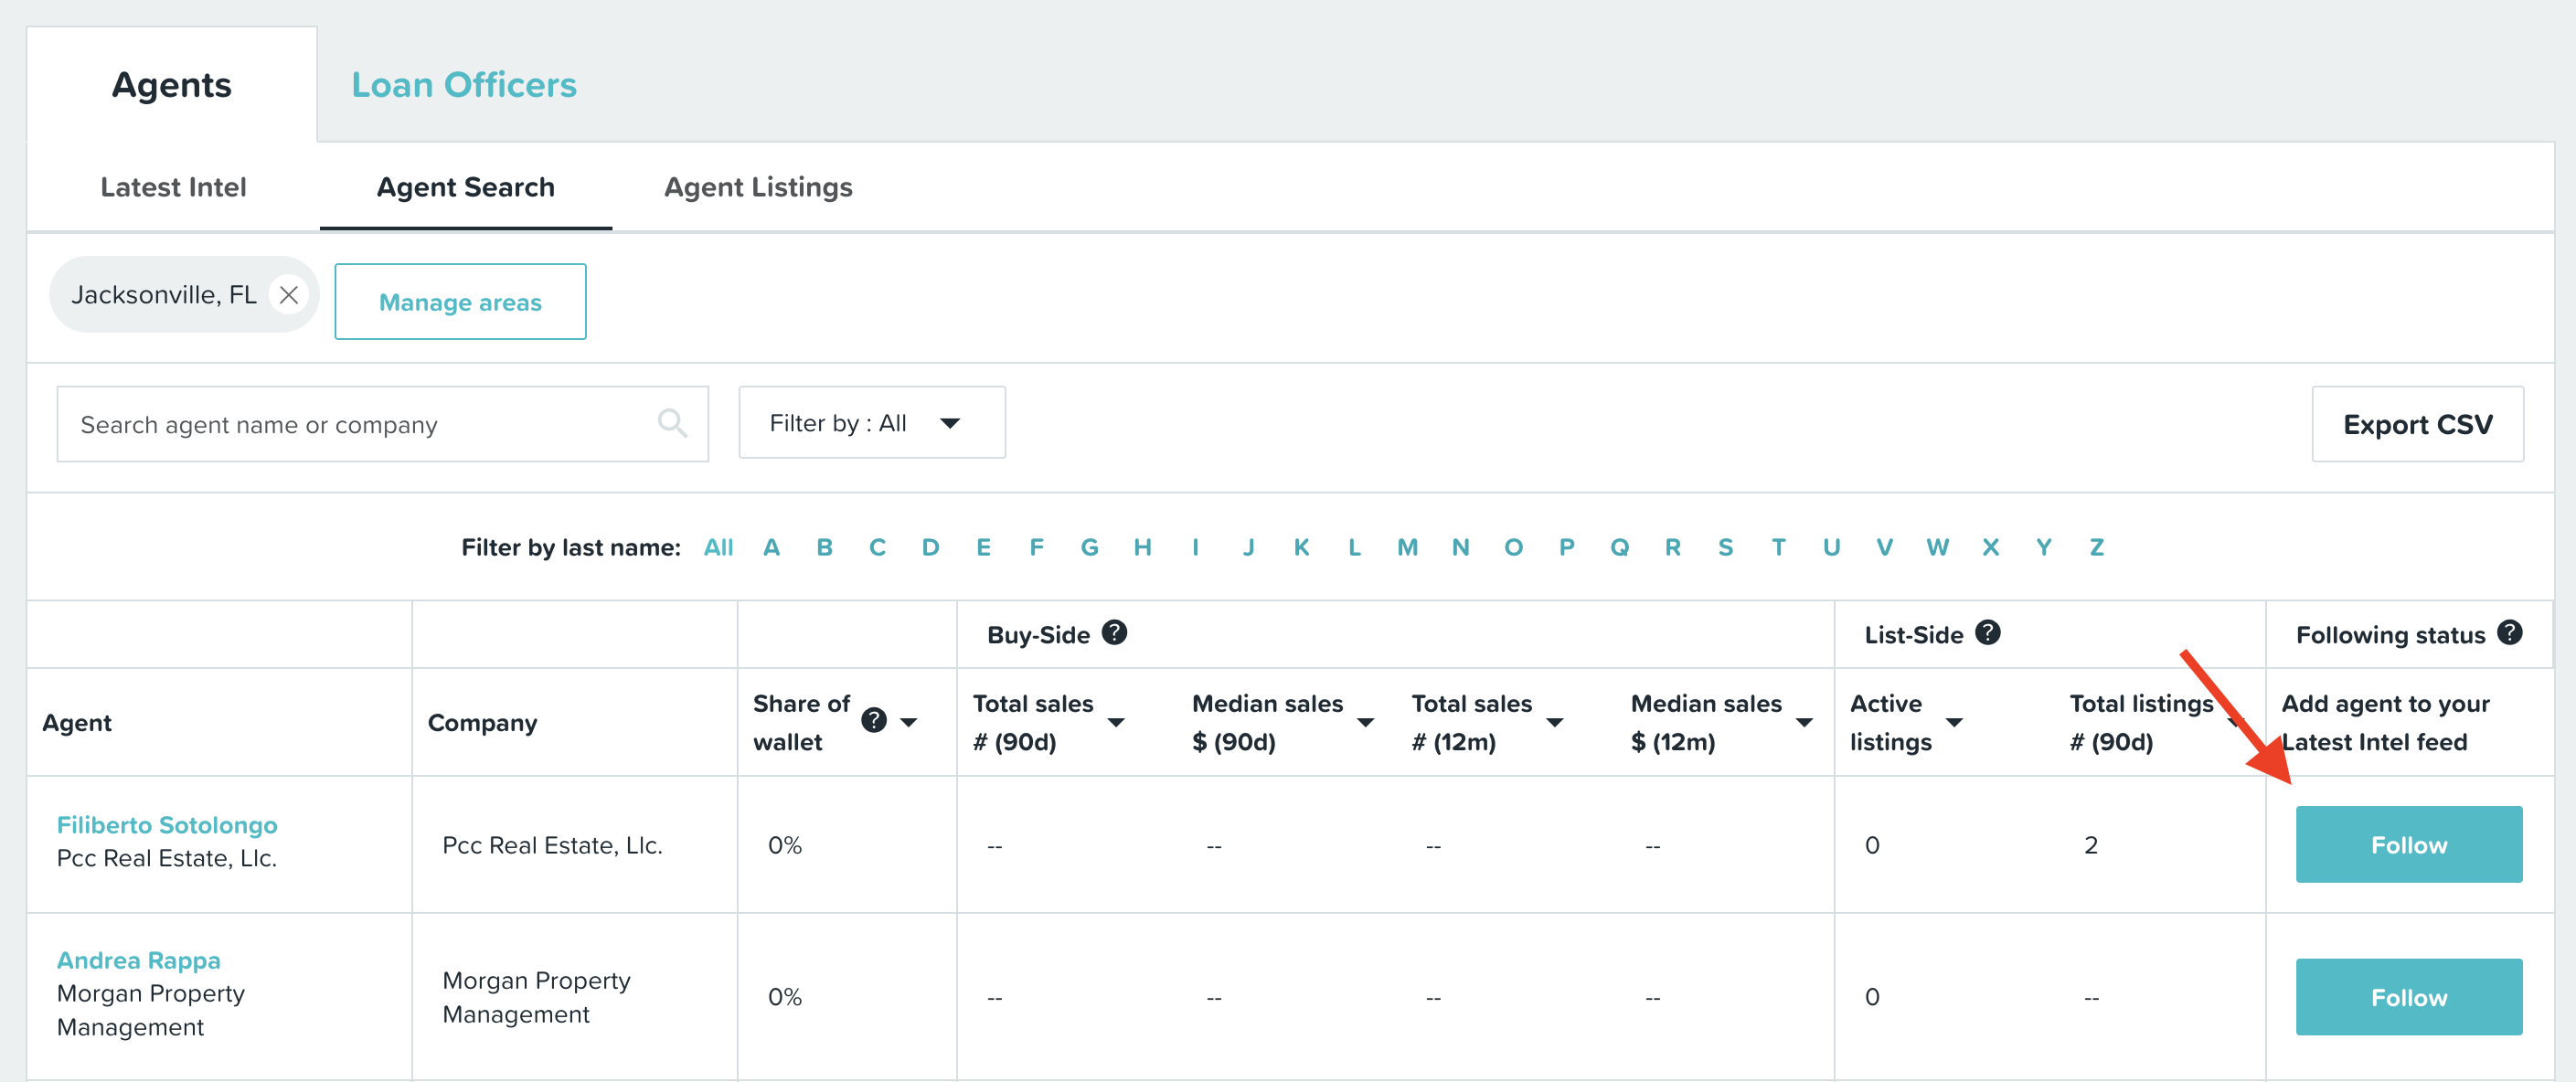Sort by Total sales # (12m)
2576x1082 pixels.
pos(1555,722)
